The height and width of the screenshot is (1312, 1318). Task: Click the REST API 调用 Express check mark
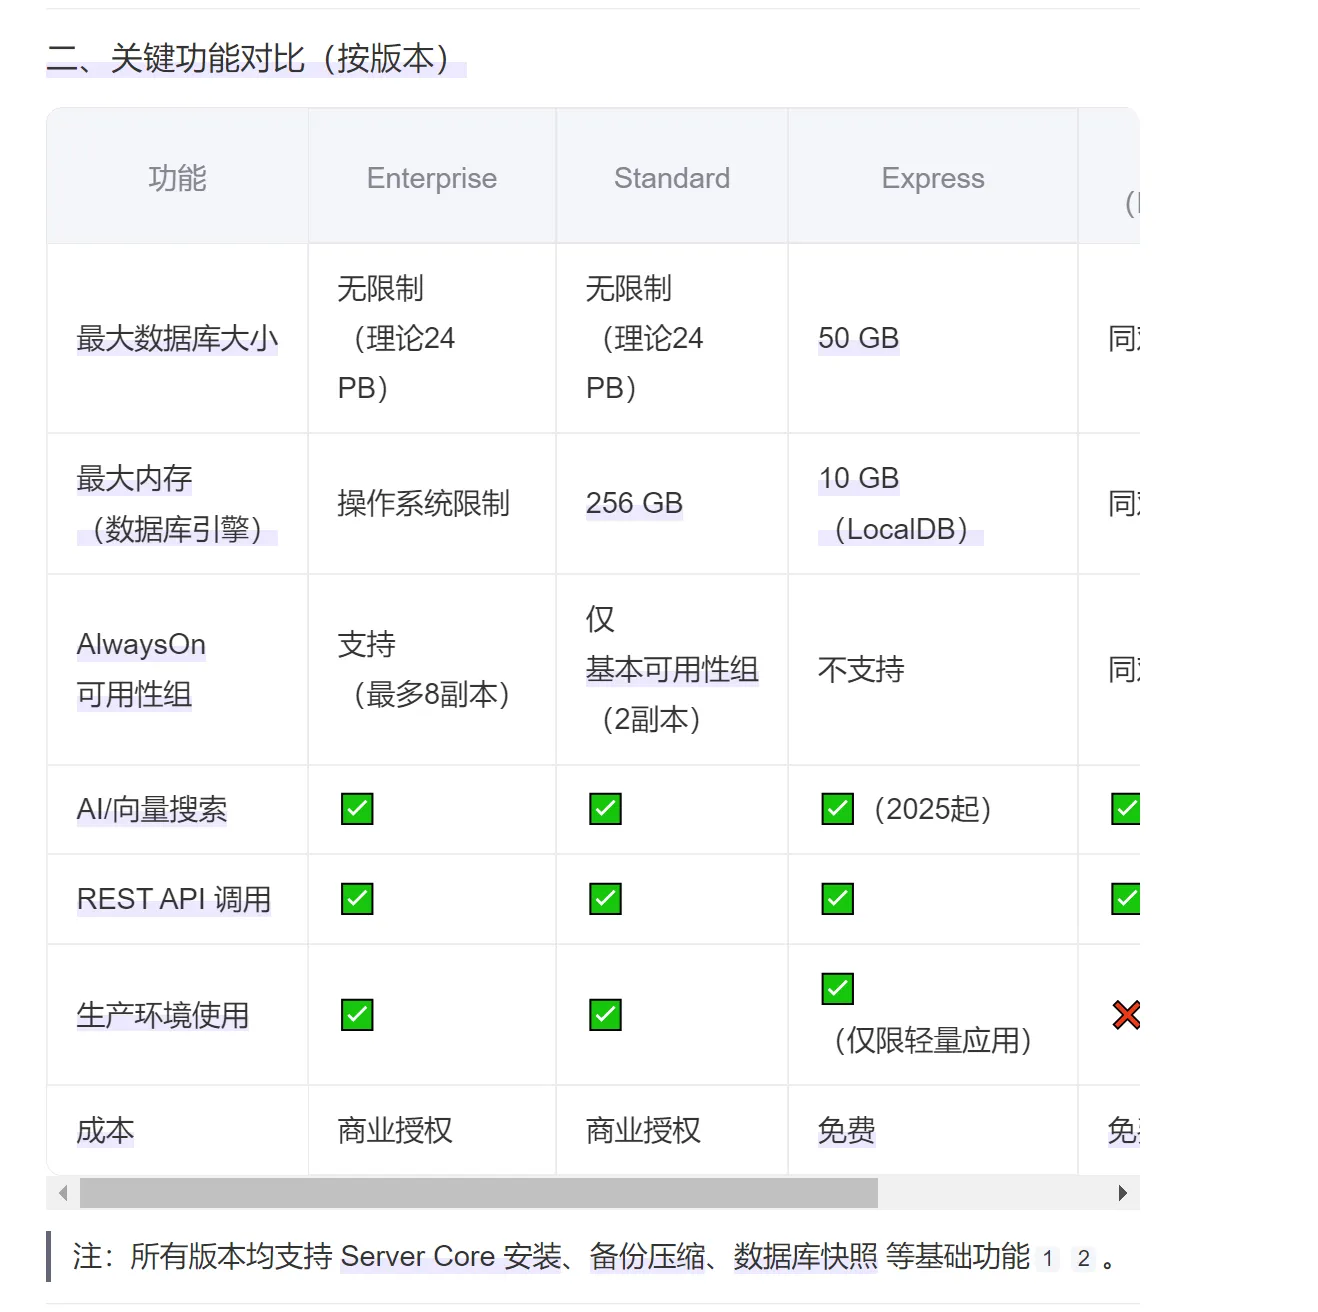click(x=837, y=899)
